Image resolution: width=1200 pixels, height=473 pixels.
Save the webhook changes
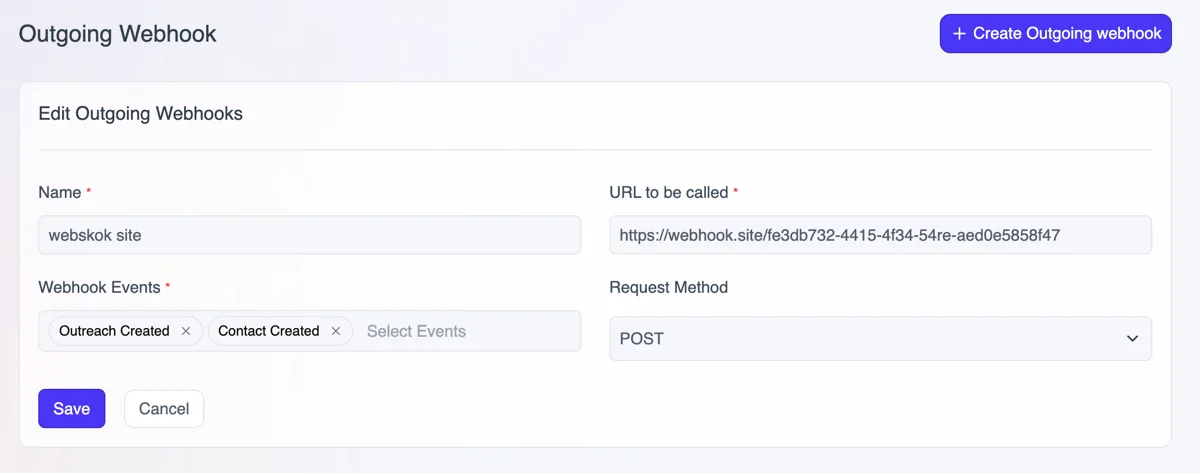72,408
